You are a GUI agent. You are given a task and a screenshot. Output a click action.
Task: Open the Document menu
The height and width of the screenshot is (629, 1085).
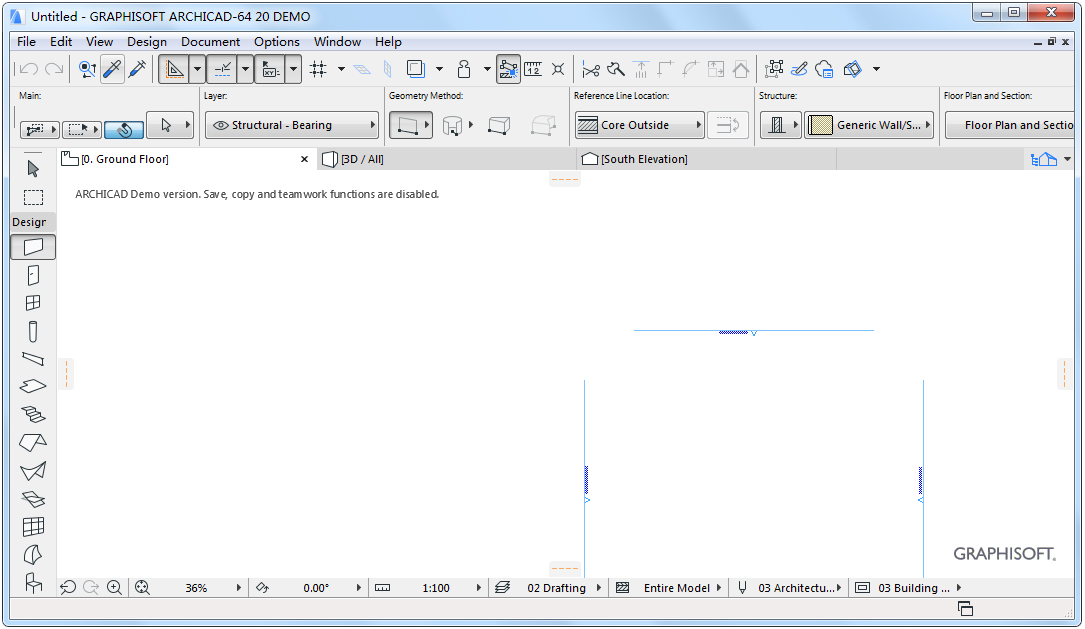pos(210,42)
